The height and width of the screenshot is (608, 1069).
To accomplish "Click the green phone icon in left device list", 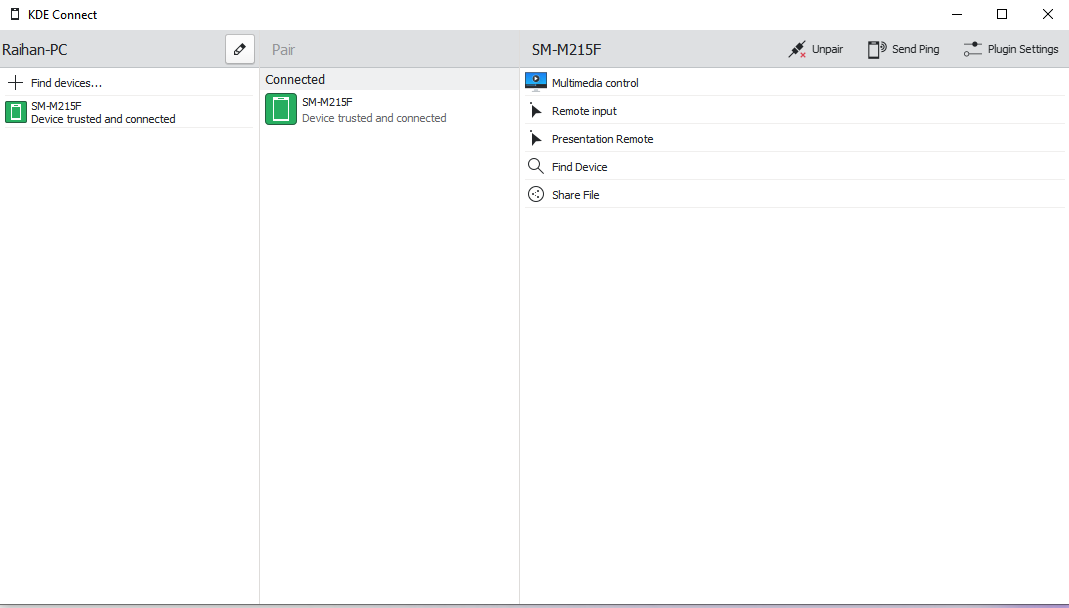I will [16, 112].
